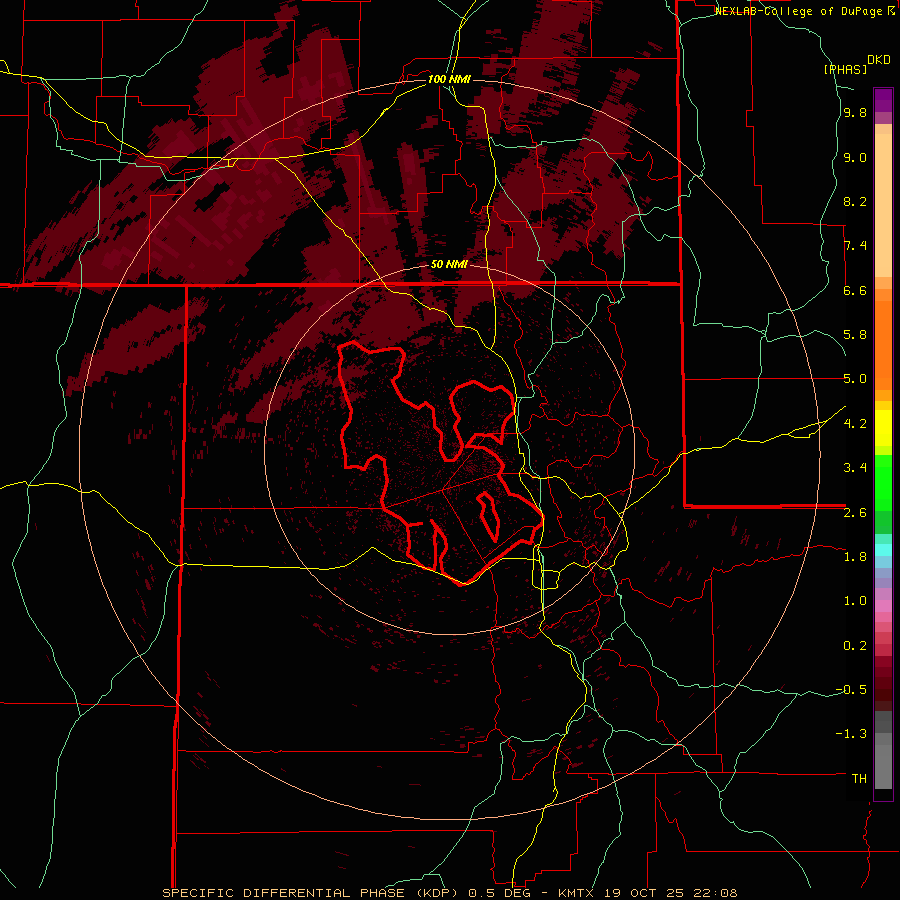Click the TH label on color scale
Screen dimensions: 900x900
[x=859, y=779]
